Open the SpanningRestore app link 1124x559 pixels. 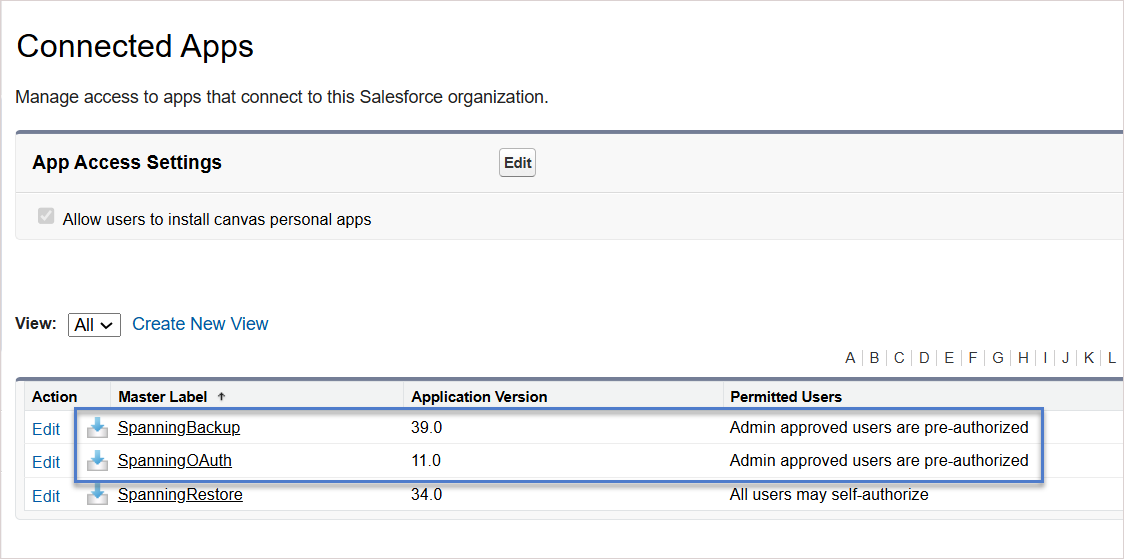tap(180, 494)
